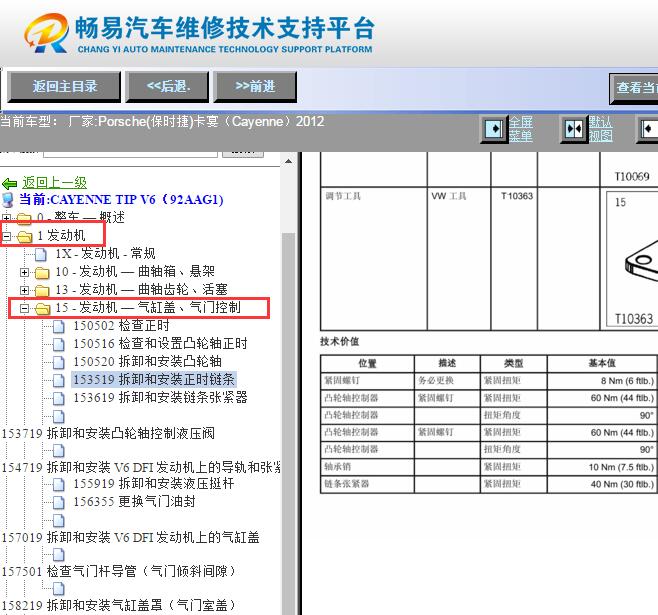Click the page icon above 154719 entry
The height and width of the screenshot is (615, 658).
point(59,451)
